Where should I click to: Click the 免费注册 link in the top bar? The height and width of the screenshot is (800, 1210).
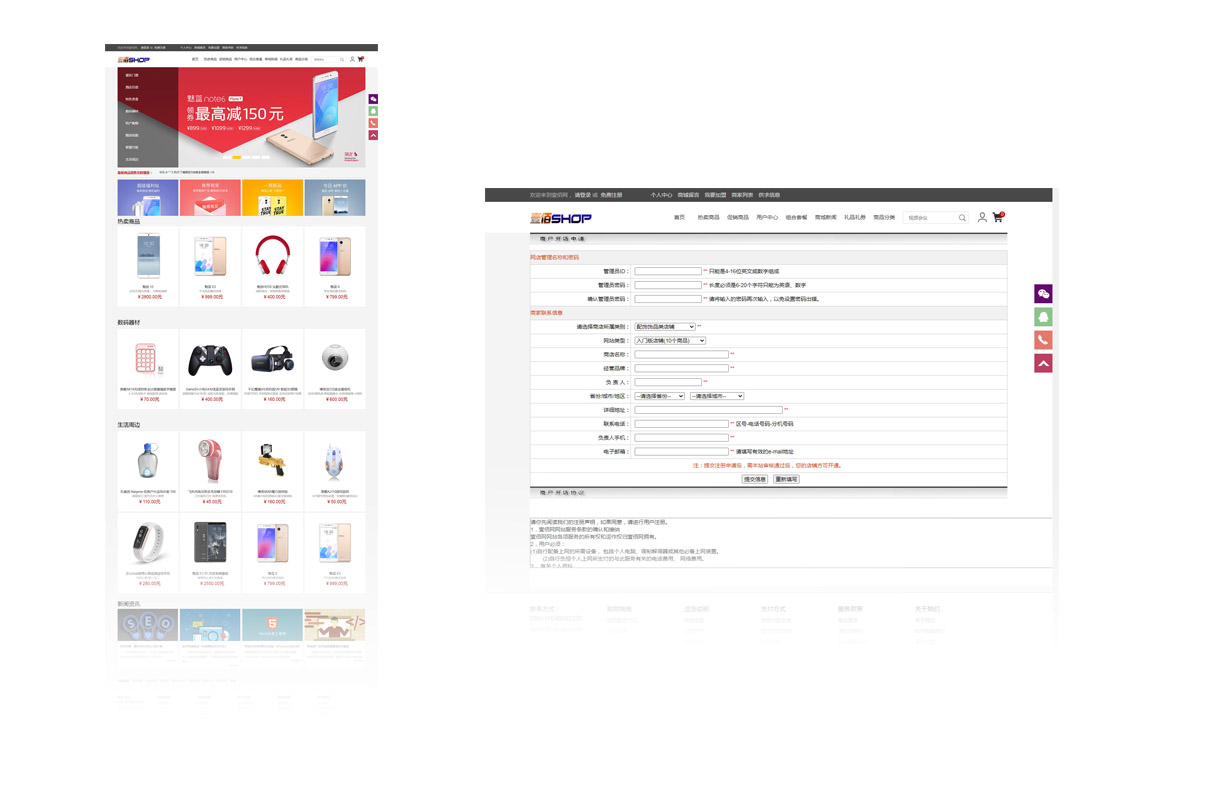click(x=611, y=195)
